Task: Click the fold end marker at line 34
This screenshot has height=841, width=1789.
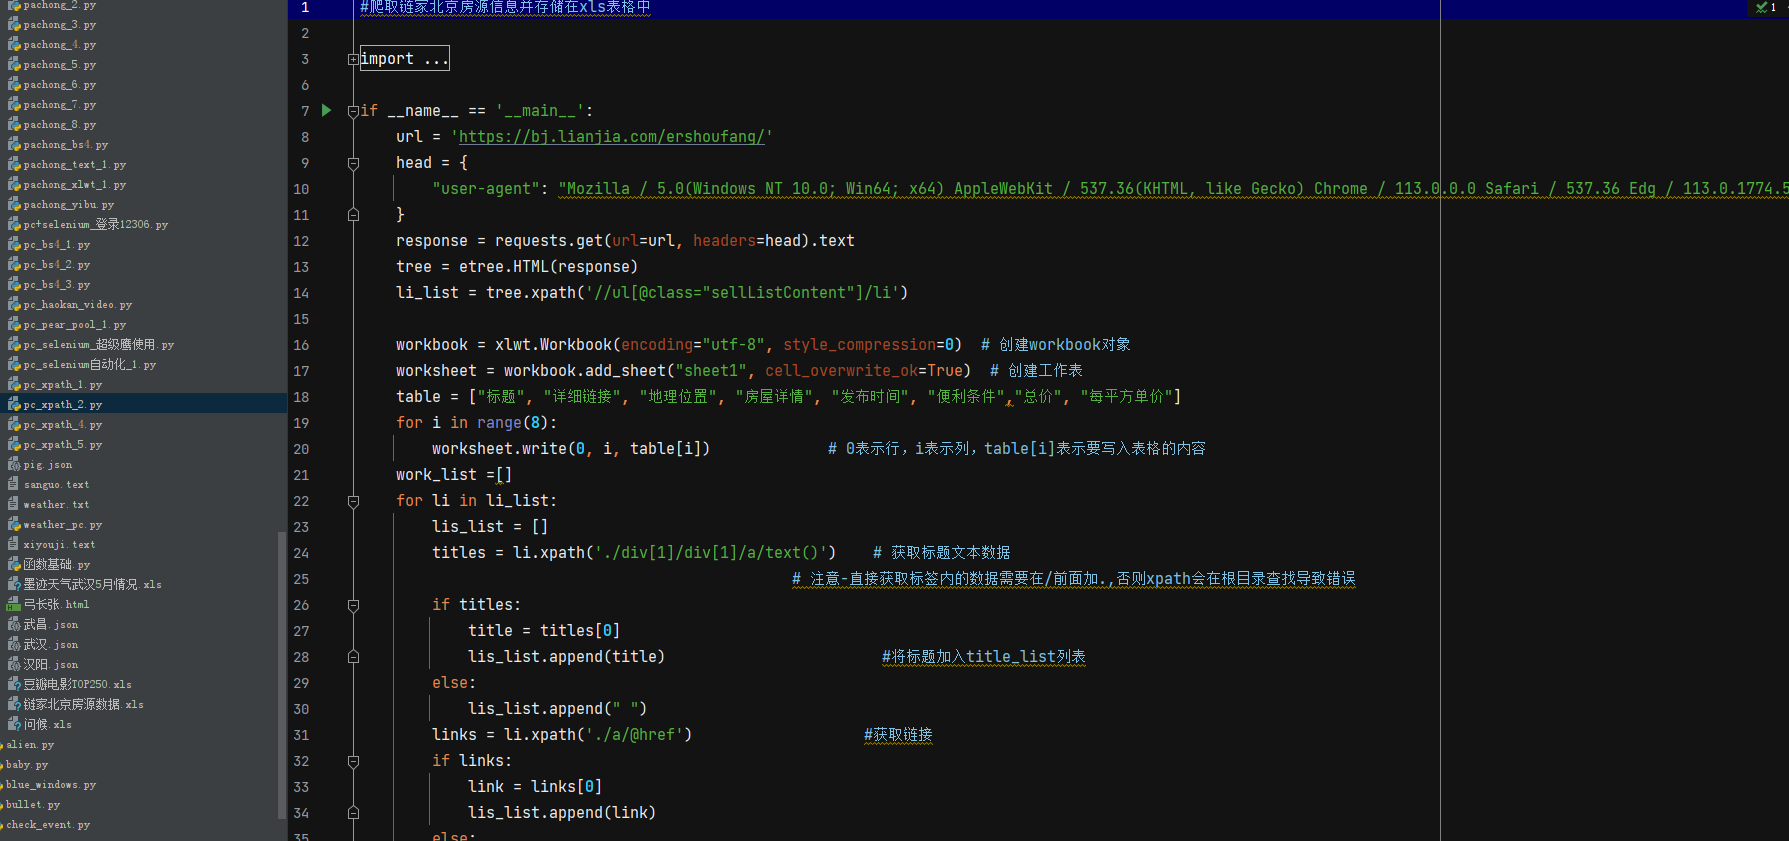Action: [353, 813]
